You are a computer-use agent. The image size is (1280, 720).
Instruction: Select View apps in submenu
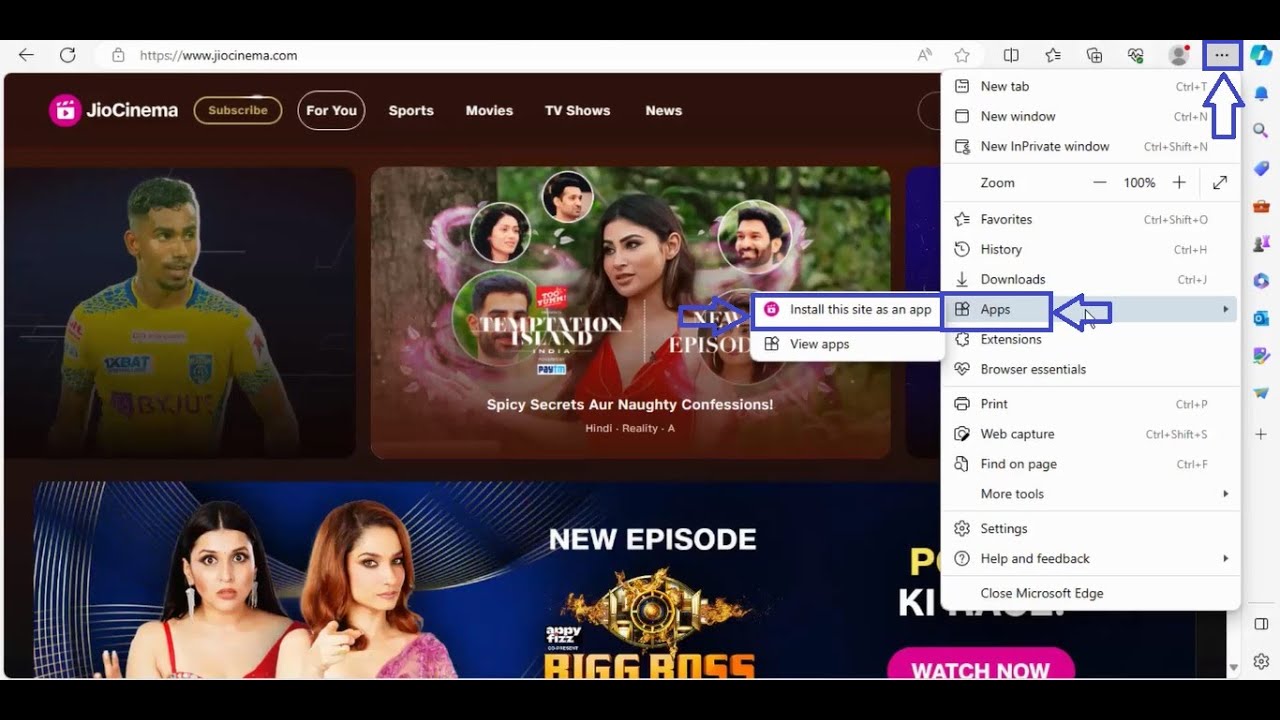[x=847, y=344]
